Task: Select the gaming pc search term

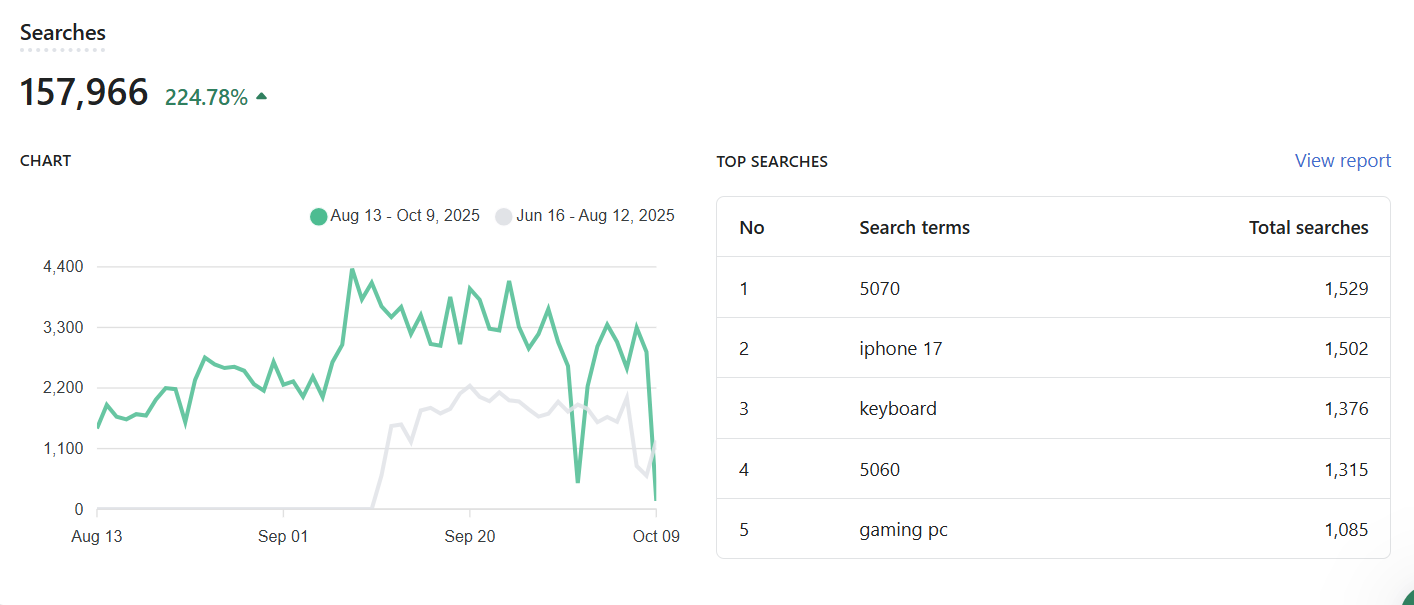Action: click(x=903, y=530)
